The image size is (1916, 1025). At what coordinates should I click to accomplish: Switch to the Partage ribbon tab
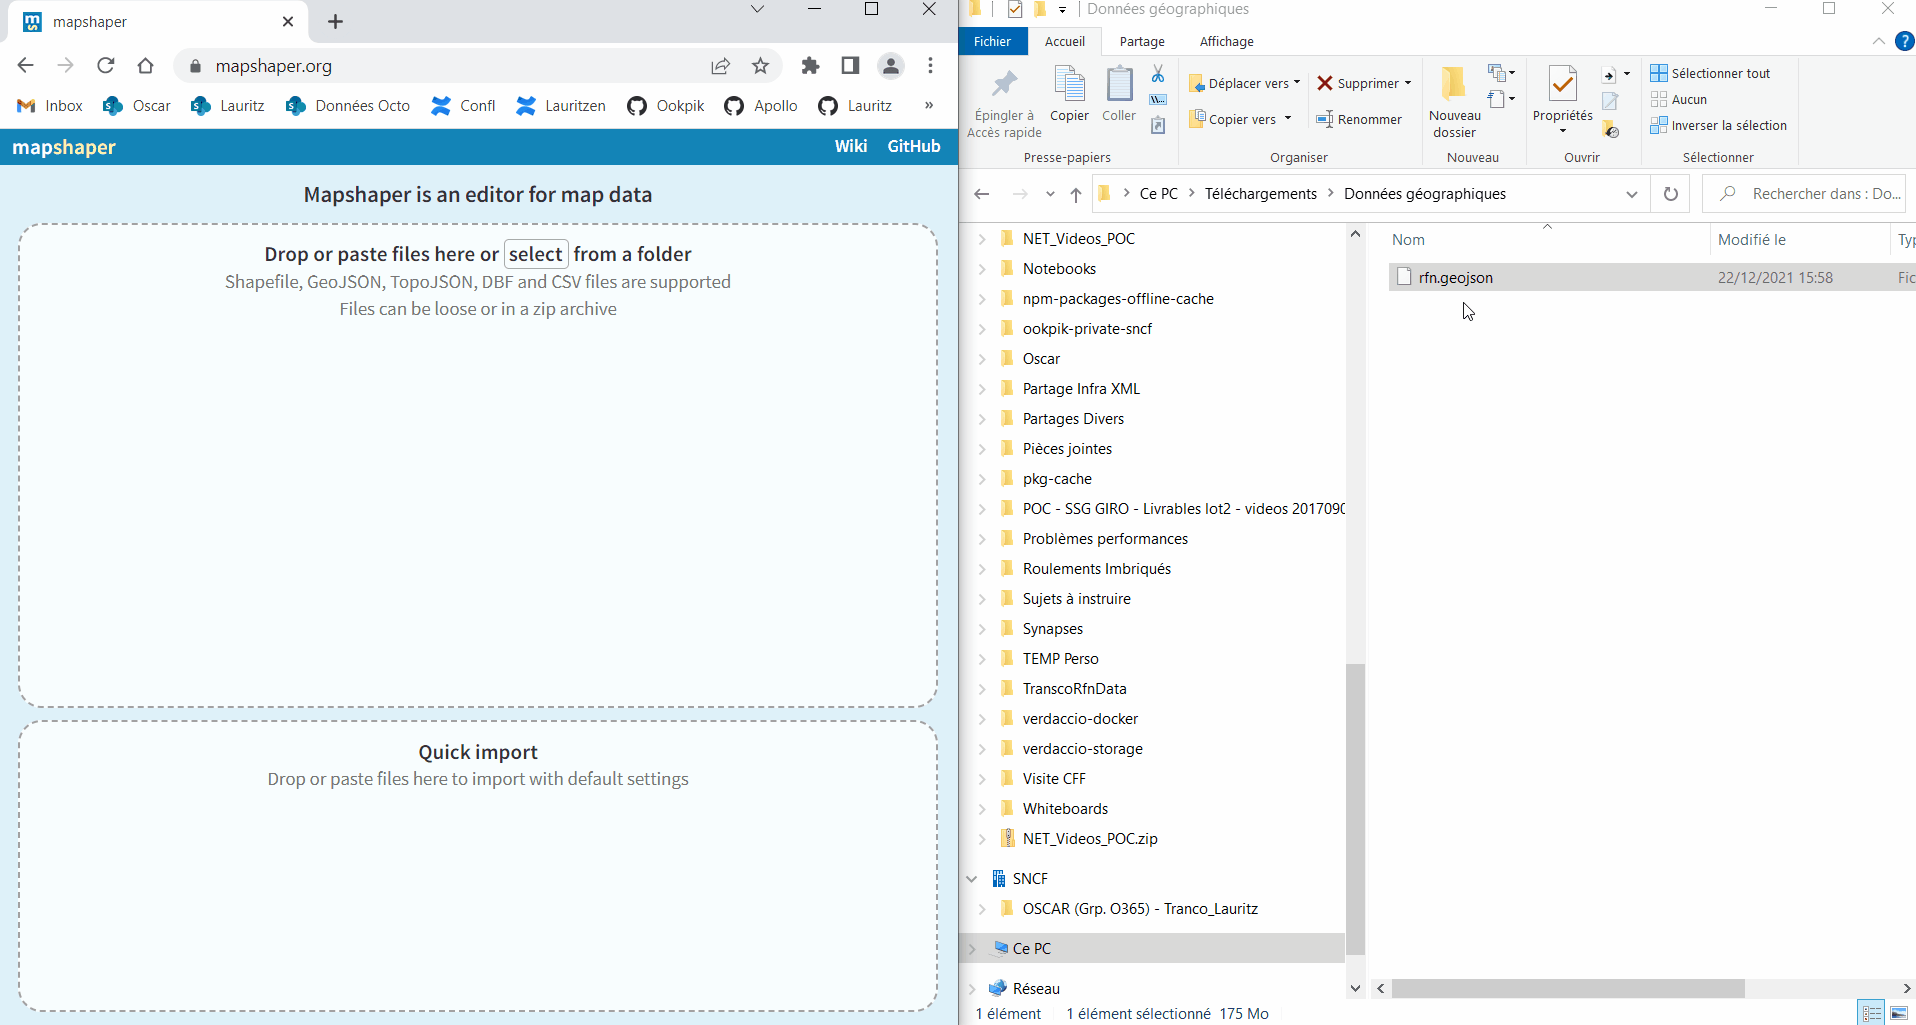[1142, 41]
